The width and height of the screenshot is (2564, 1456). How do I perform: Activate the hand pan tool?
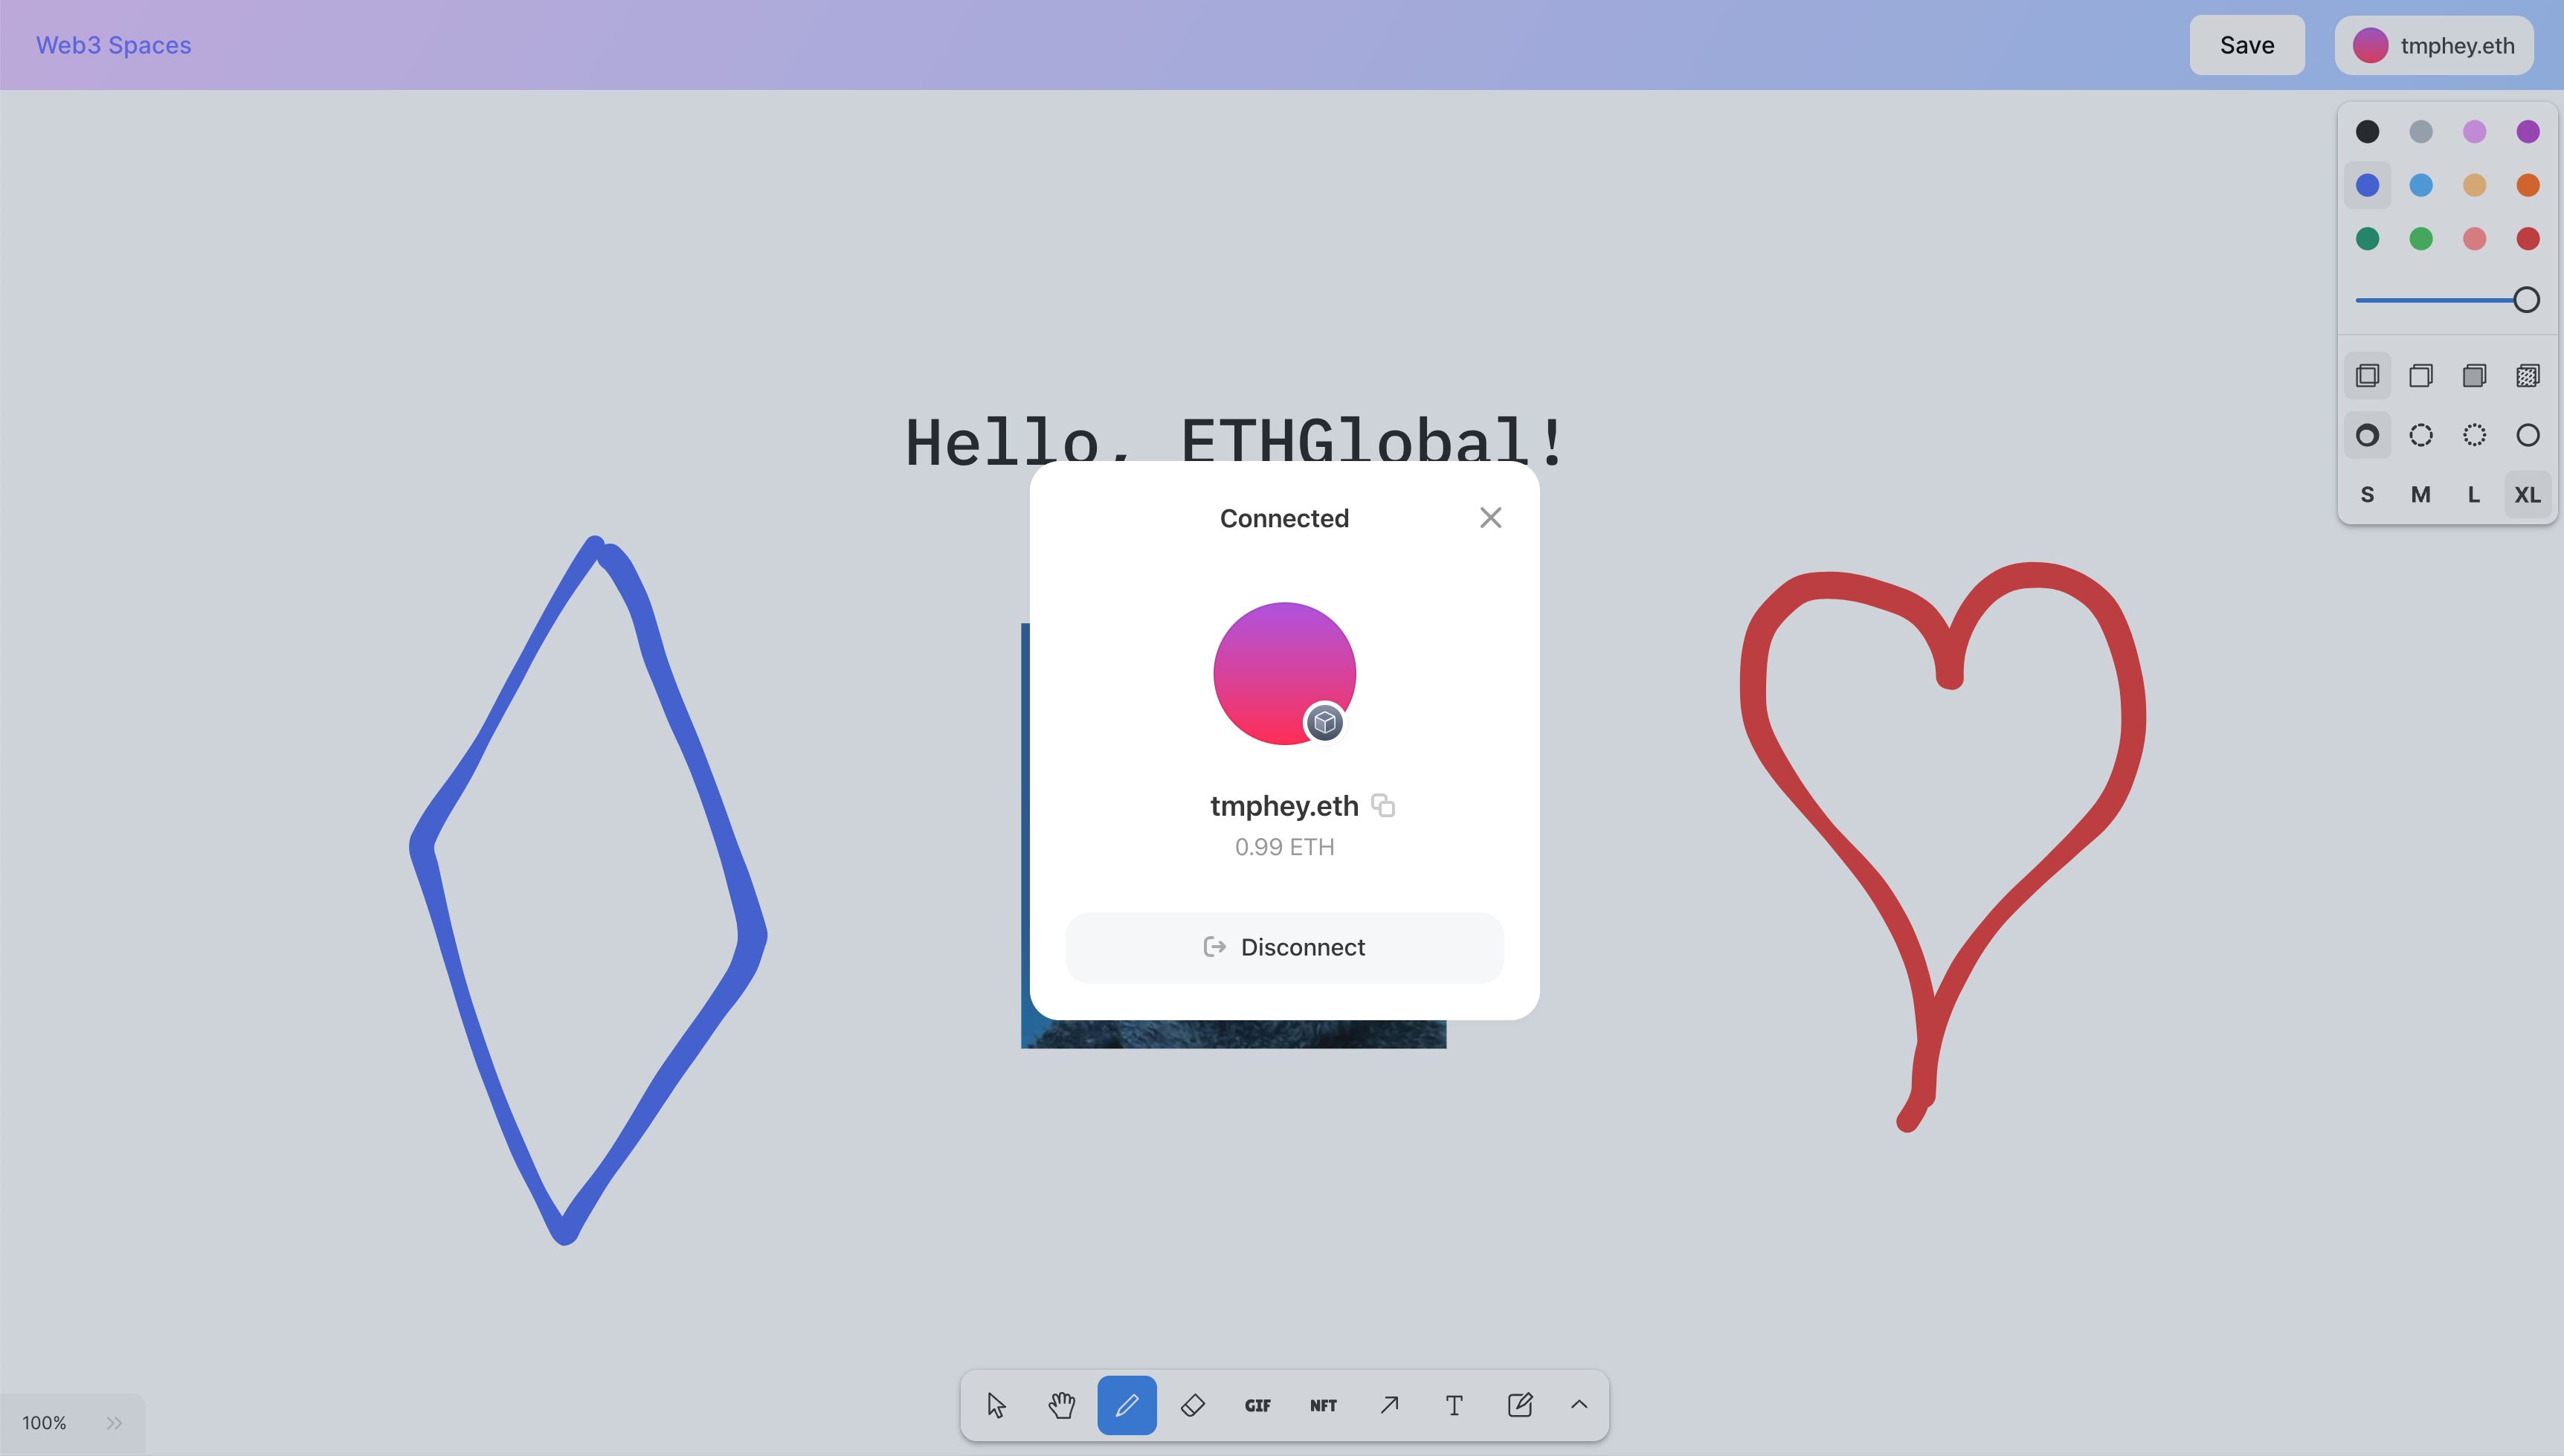(x=1061, y=1405)
